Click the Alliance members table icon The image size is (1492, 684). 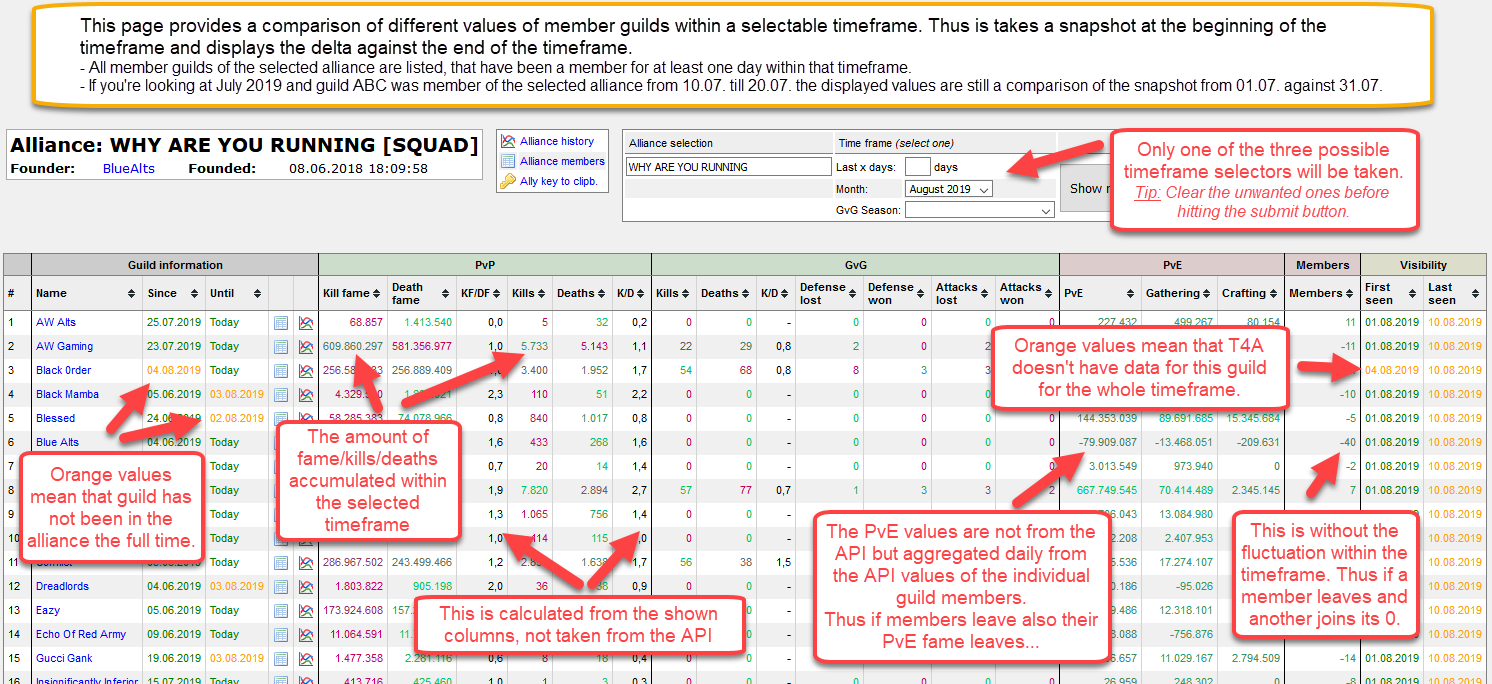[x=508, y=161]
